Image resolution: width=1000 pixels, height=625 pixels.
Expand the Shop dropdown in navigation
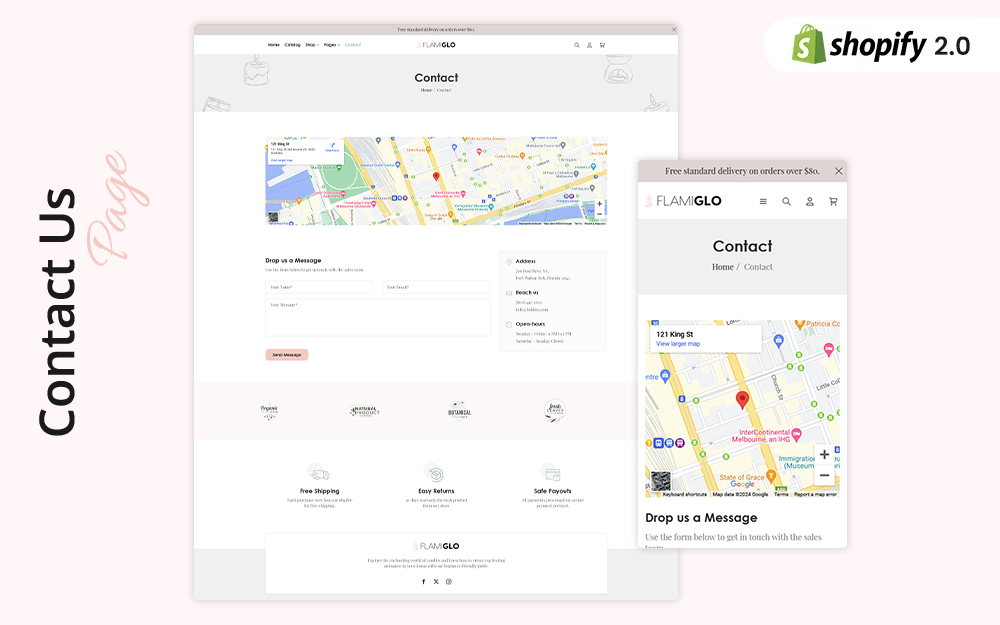click(x=312, y=45)
